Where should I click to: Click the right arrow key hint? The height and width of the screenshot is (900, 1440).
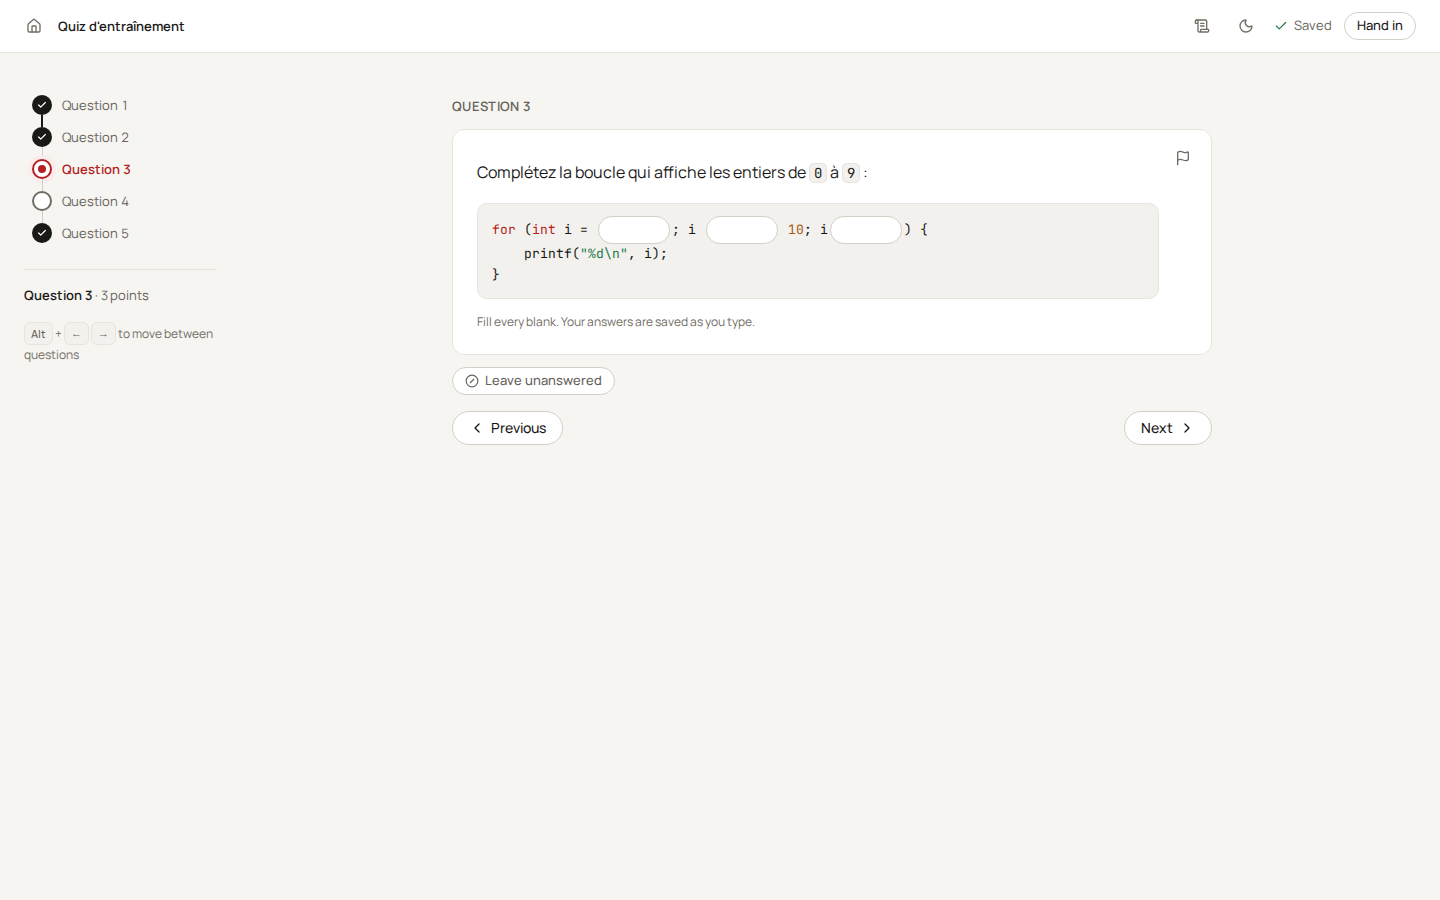(x=103, y=334)
